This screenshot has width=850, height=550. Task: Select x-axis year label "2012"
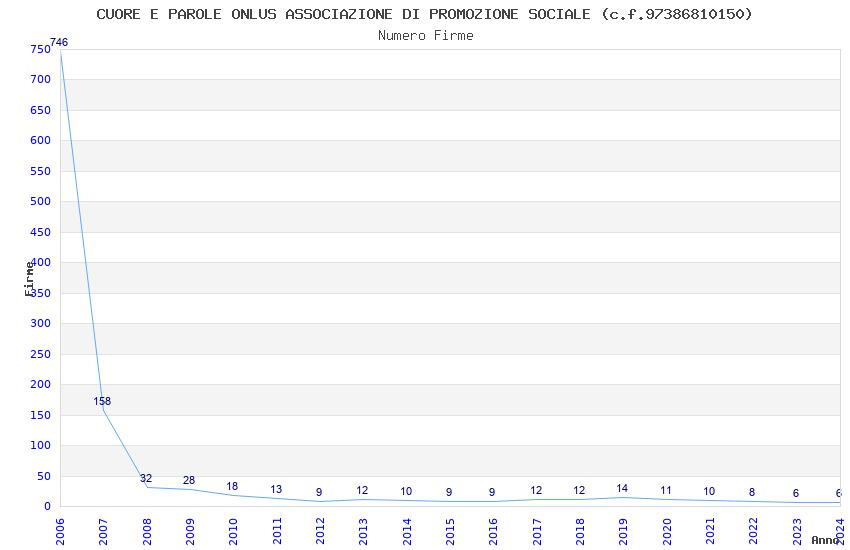(320, 531)
